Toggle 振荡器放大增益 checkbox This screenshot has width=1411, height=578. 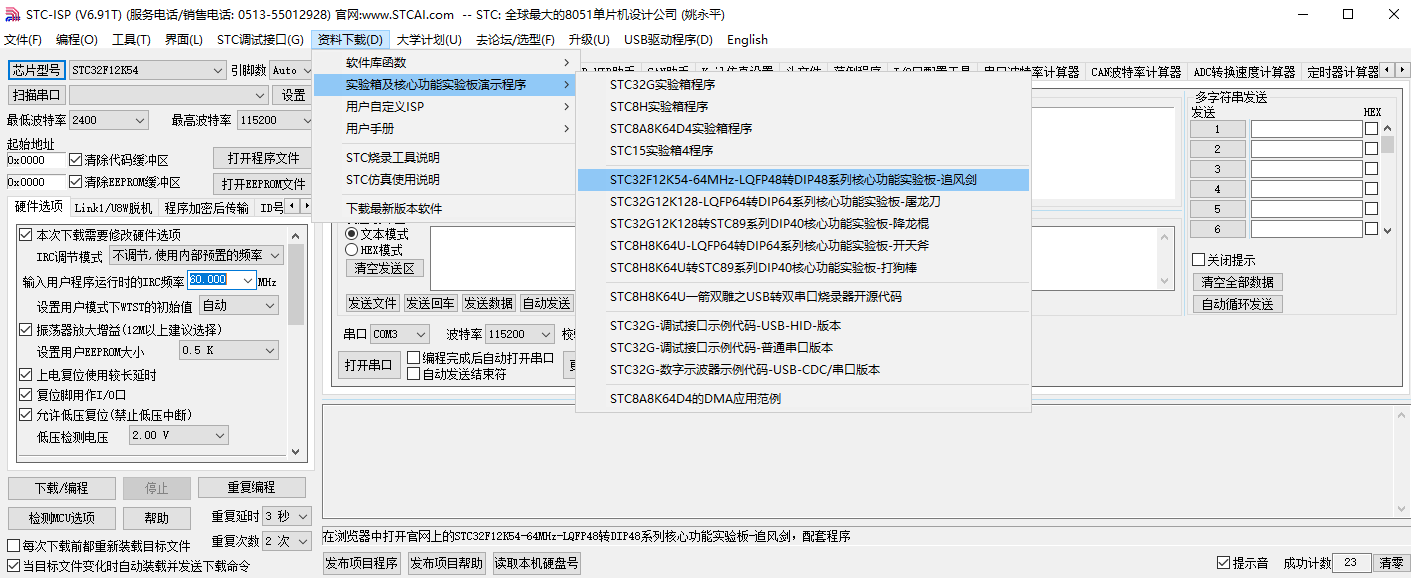coord(26,330)
